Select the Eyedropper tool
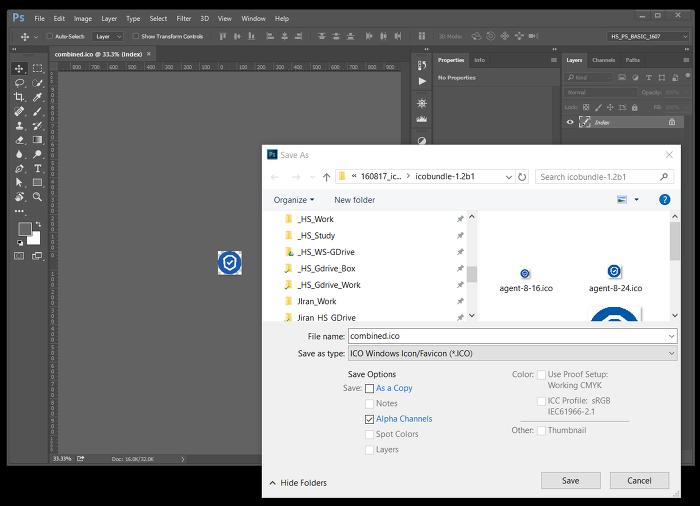 37,97
